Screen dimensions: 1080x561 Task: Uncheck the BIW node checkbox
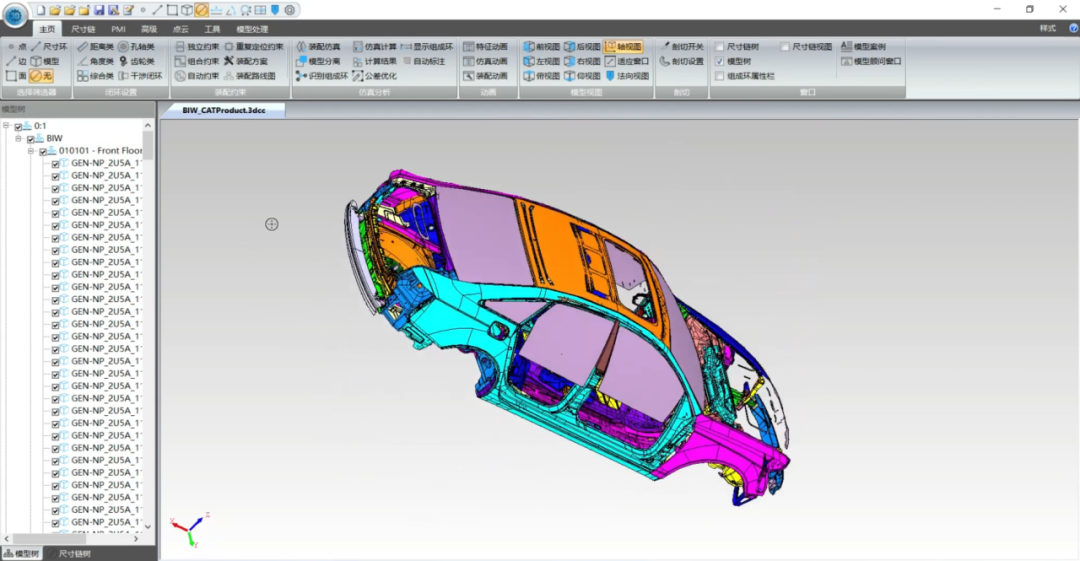(x=31, y=139)
